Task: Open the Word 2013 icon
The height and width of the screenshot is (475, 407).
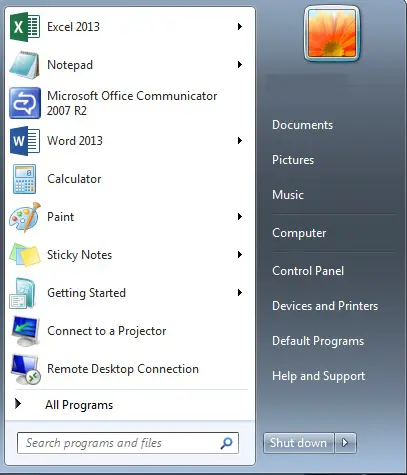Action: [25, 141]
